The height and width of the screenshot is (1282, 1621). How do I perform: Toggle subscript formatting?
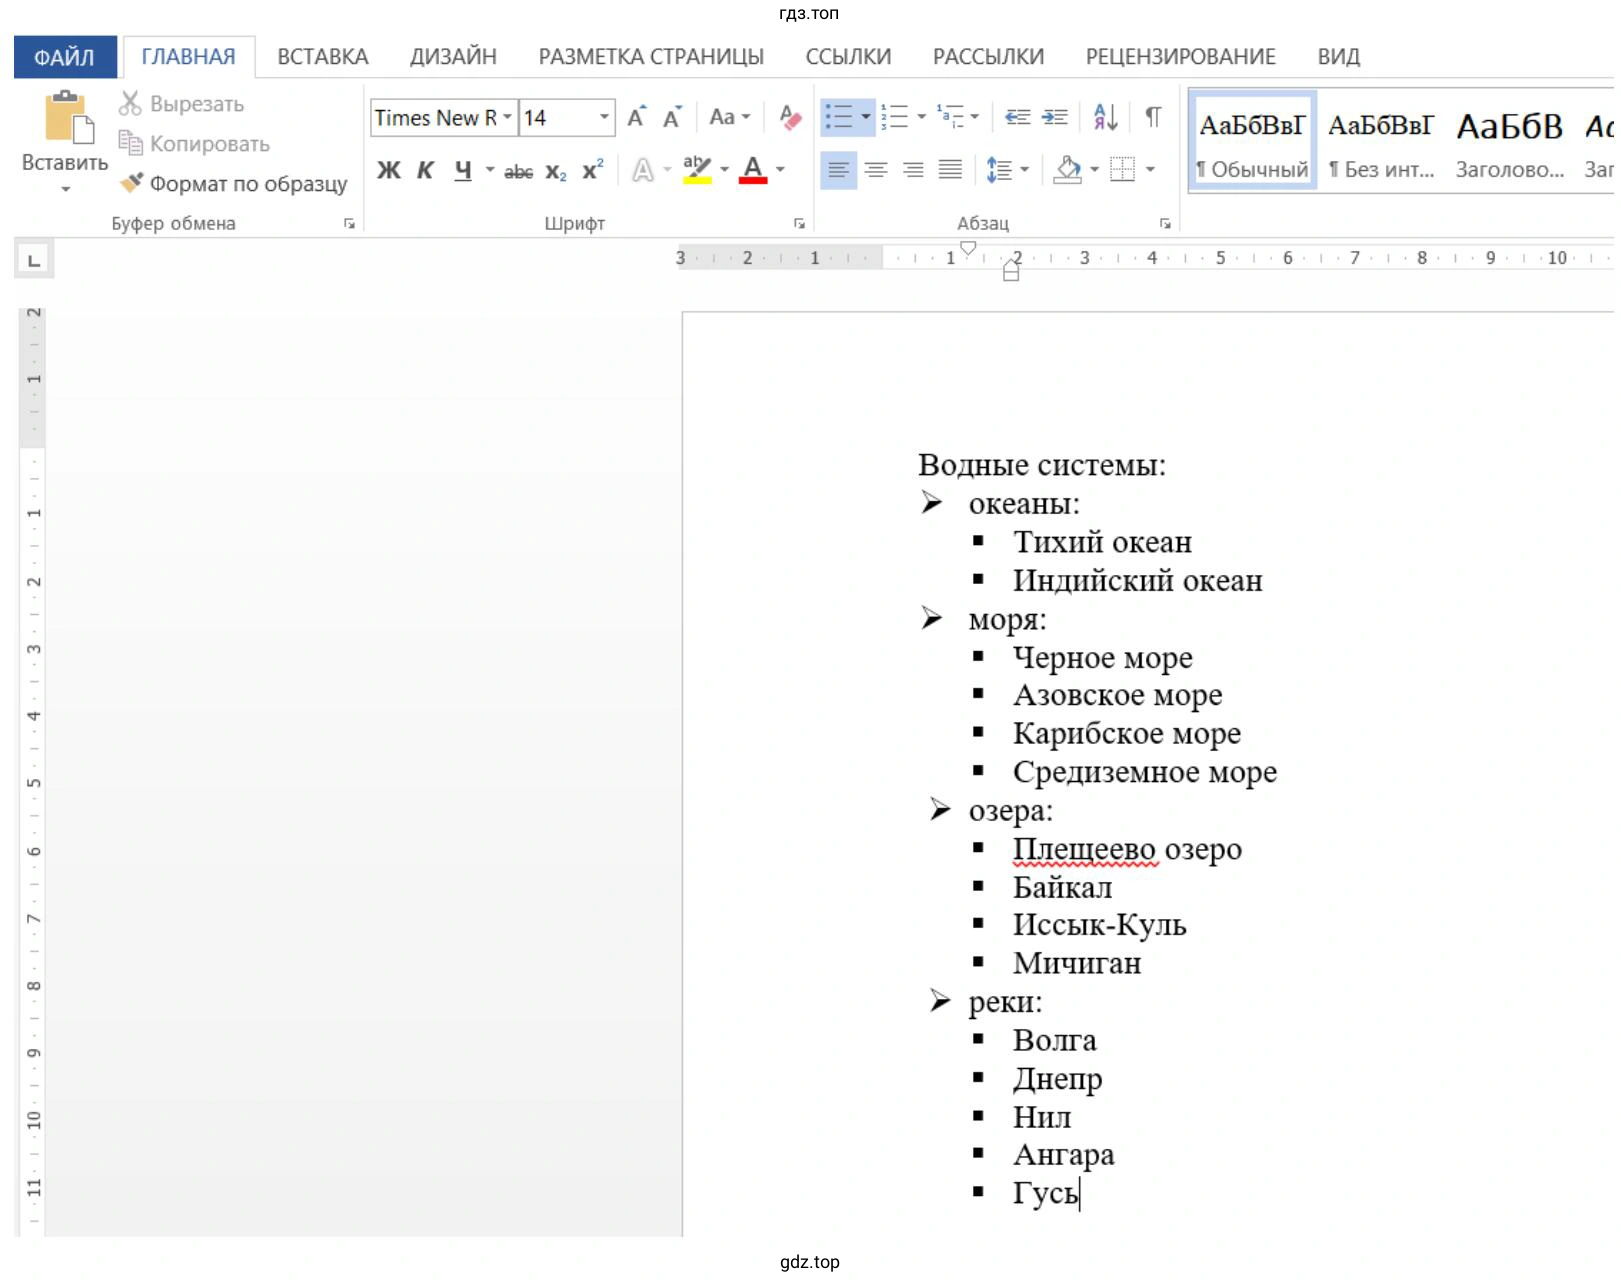tap(556, 172)
